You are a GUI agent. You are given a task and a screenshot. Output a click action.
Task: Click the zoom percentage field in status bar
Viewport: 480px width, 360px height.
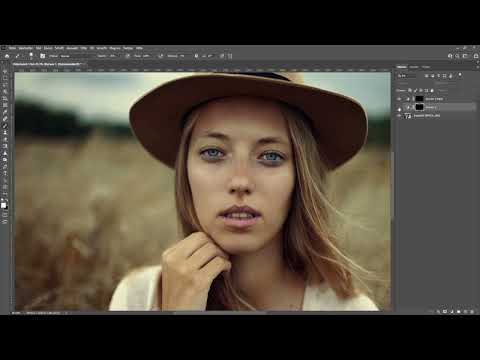point(16,313)
